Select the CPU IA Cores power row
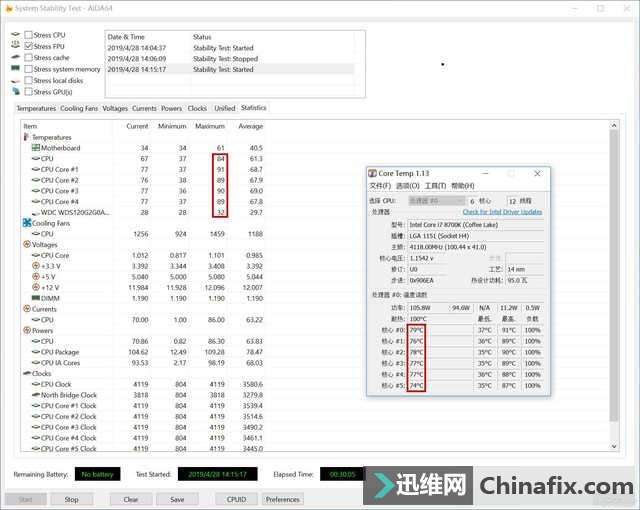The width and height of the screenshot is (640, 510). coord(144,363)
